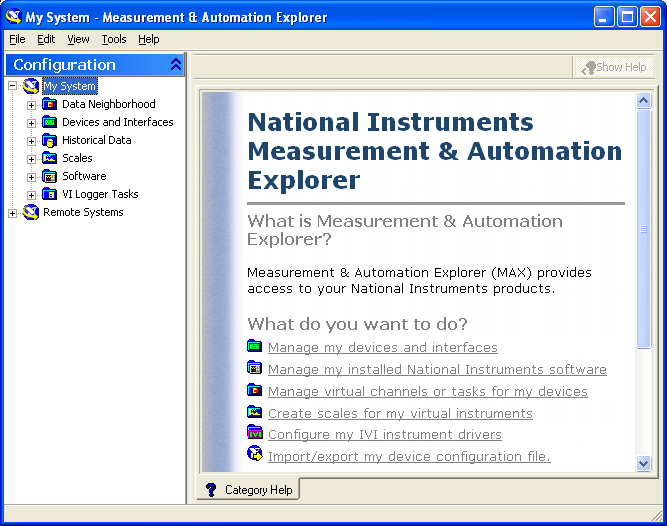Open Create scales for my virtual instruments

[x=400, y=413]
